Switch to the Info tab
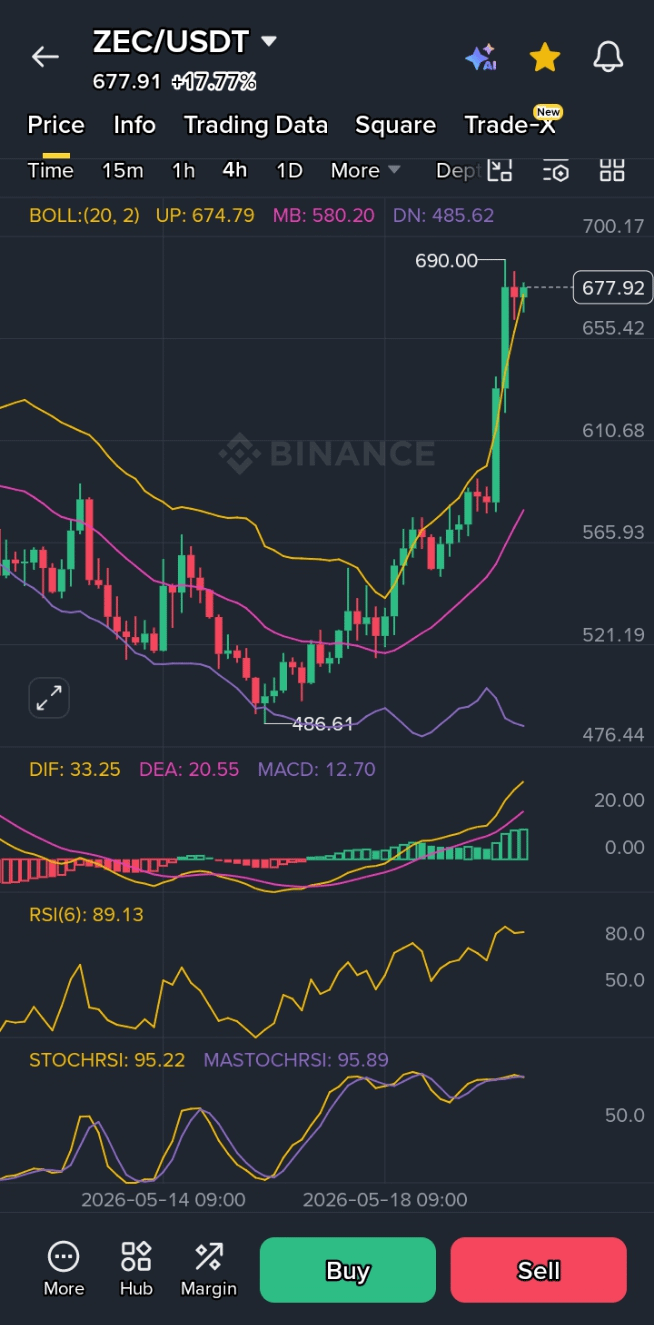Image resolution: width=654 pixels, height=1325 pixels. (x=134, y=125)
